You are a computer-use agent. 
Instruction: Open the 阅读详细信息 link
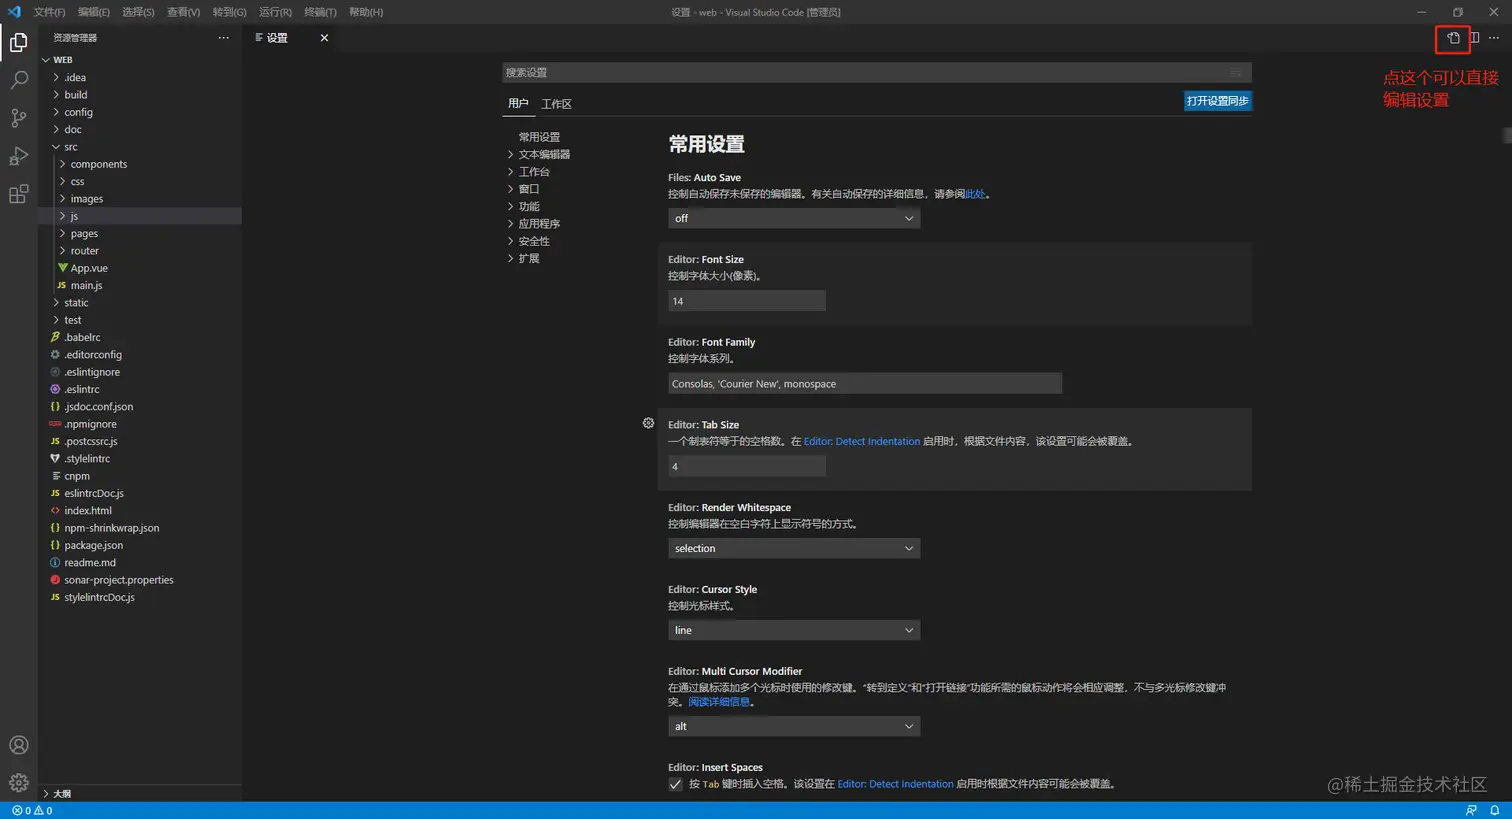coord(718,702)
